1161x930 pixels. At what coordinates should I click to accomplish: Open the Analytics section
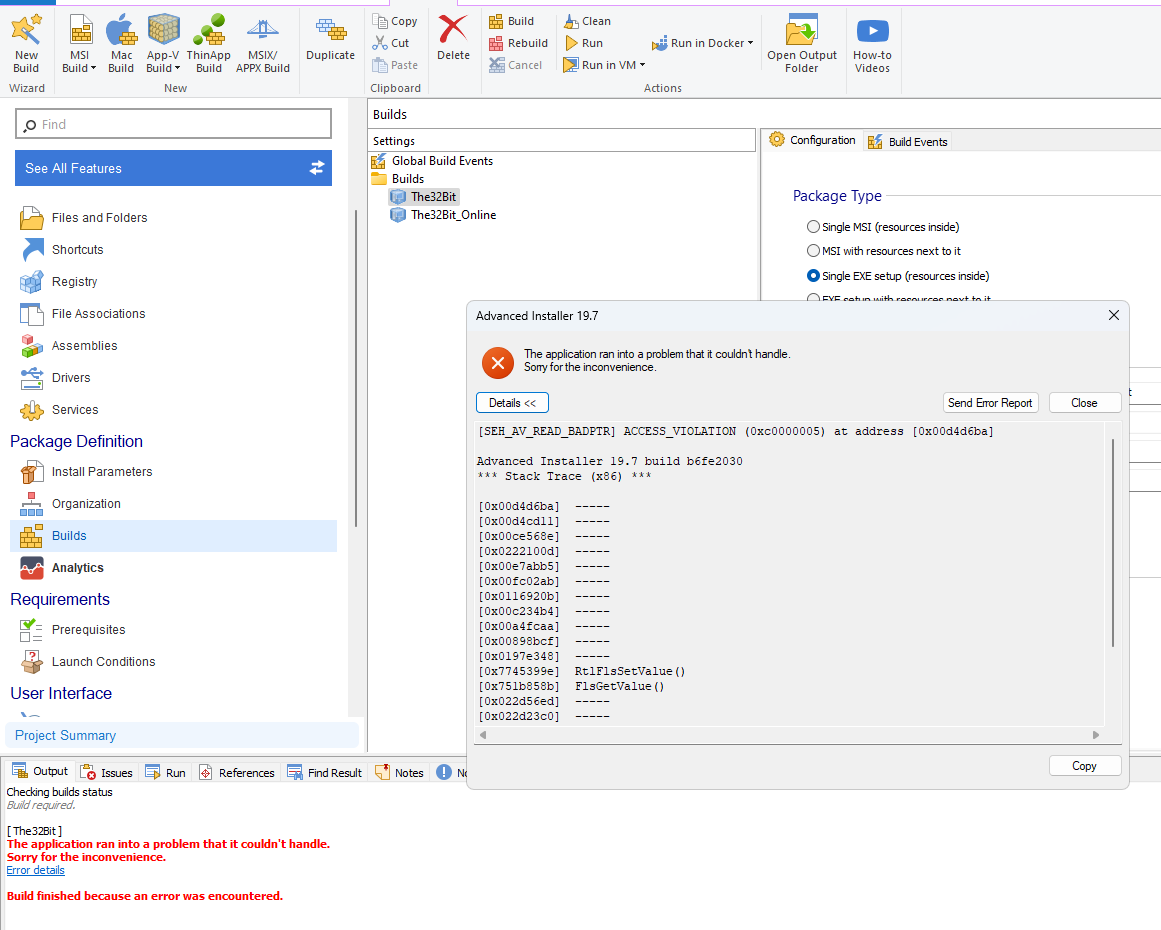[76, 567]
